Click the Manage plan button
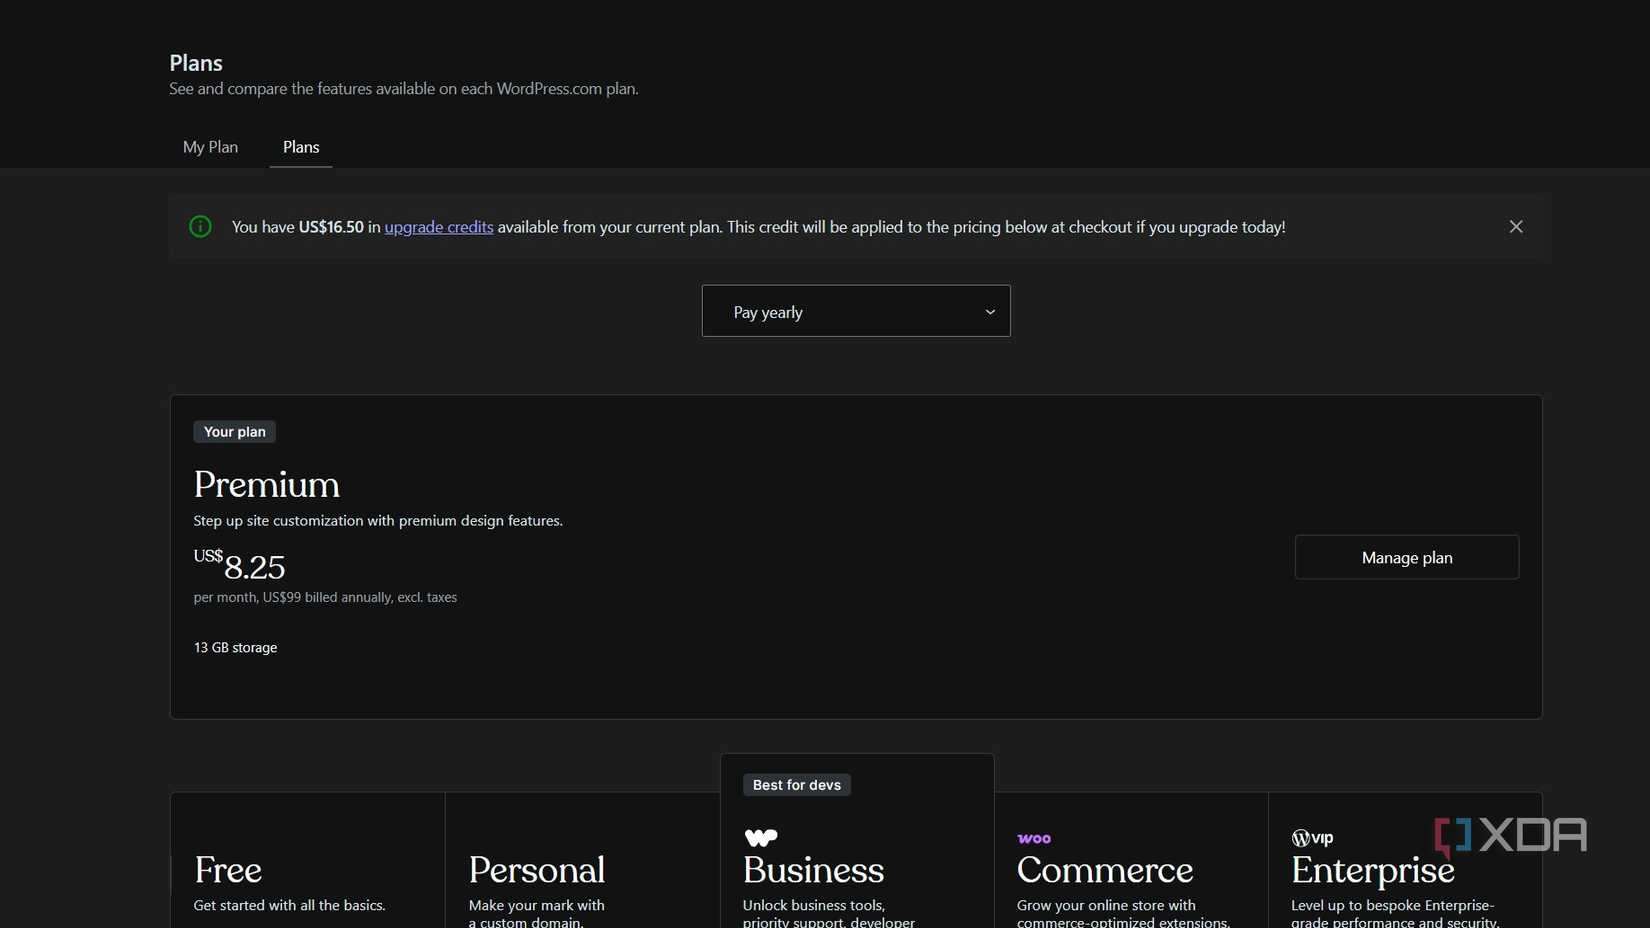The width and height of the screenshot is (1650, 928). 1406,557
